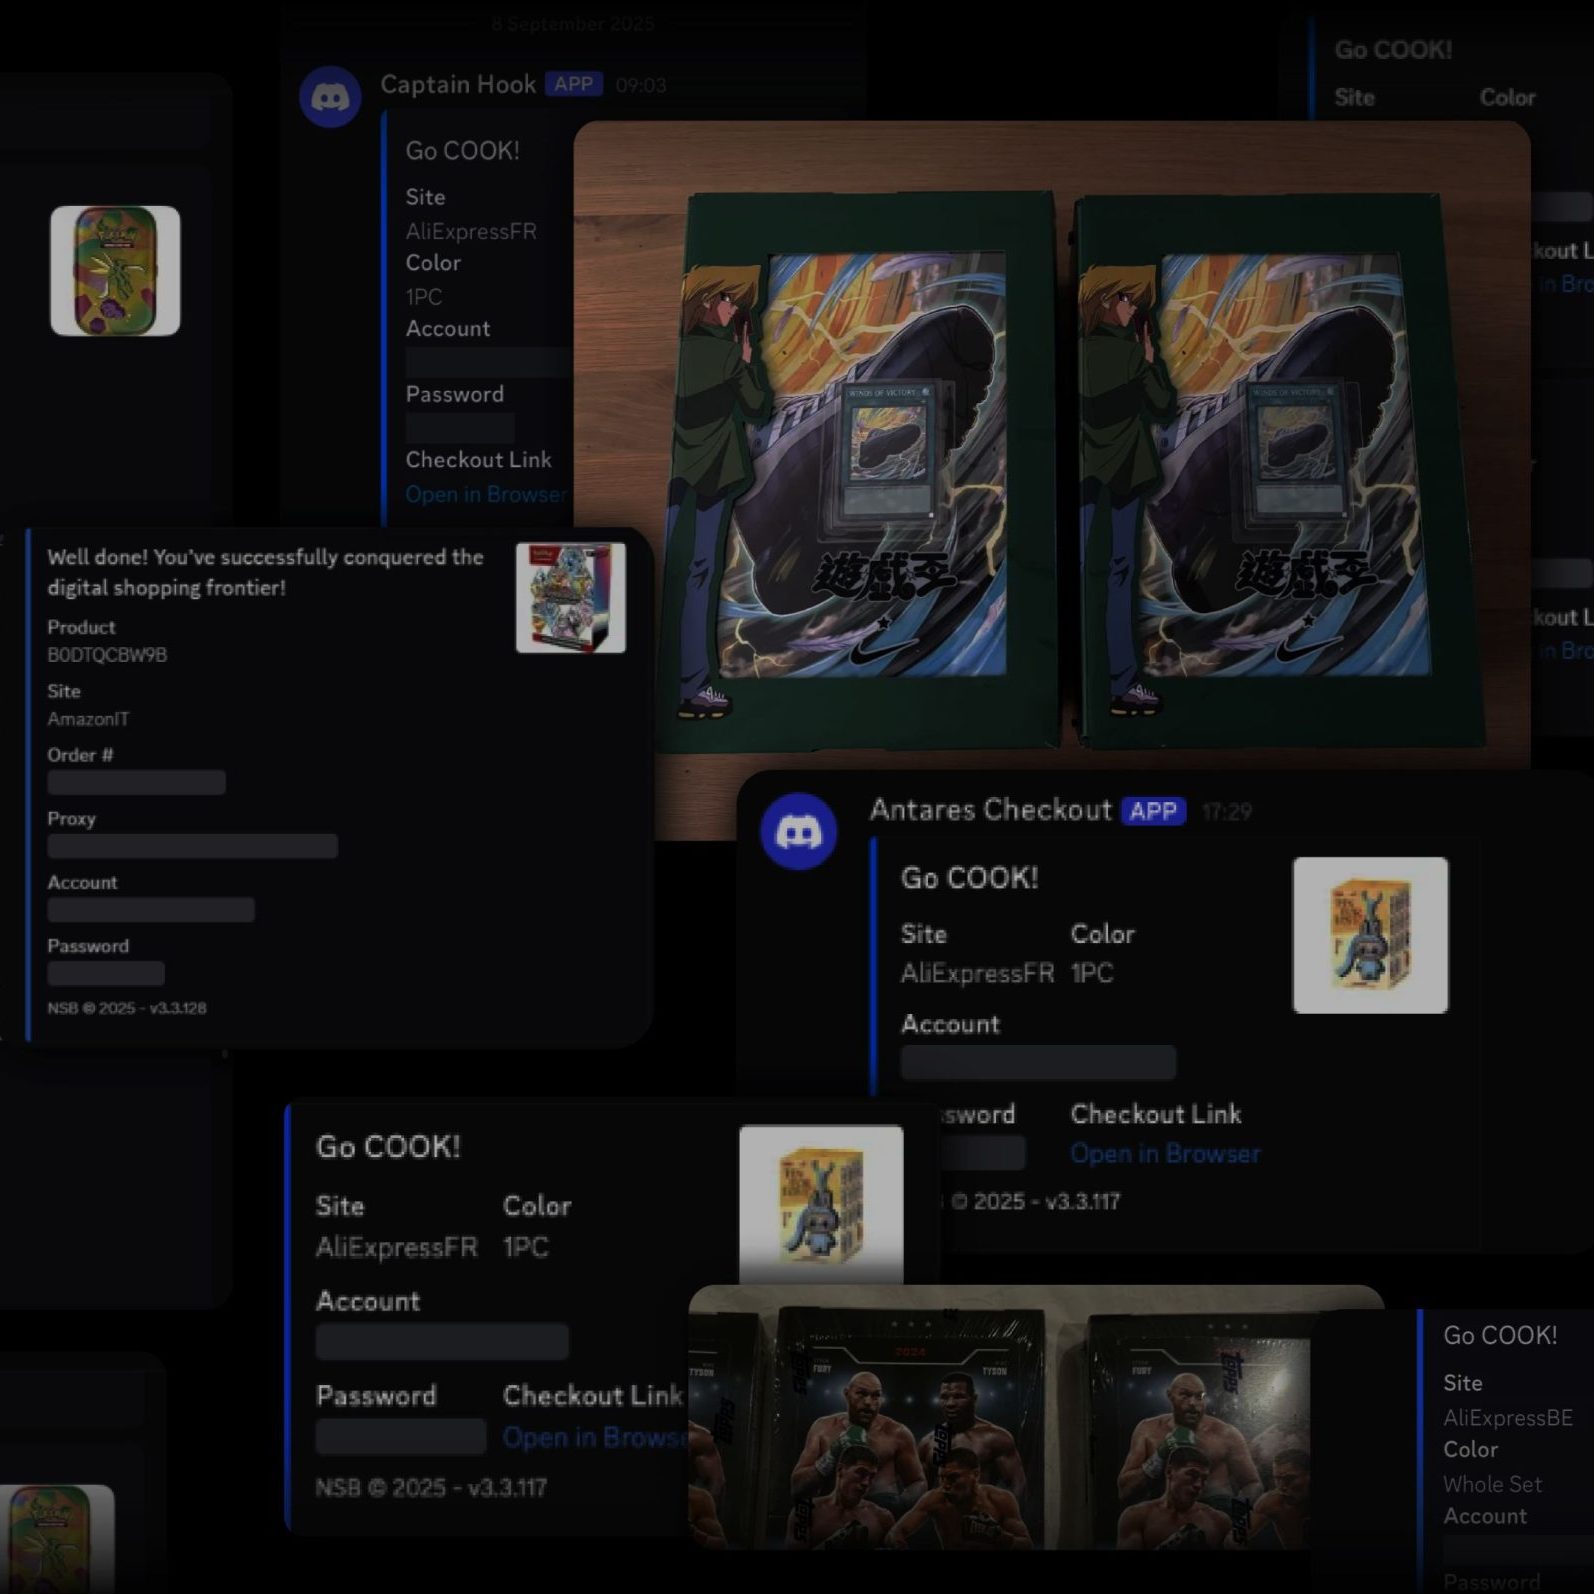The height and width of the screenshot is (1594, 1594).
Task: Click the Captain Hook Discord avatar
Action: (330, 97)
